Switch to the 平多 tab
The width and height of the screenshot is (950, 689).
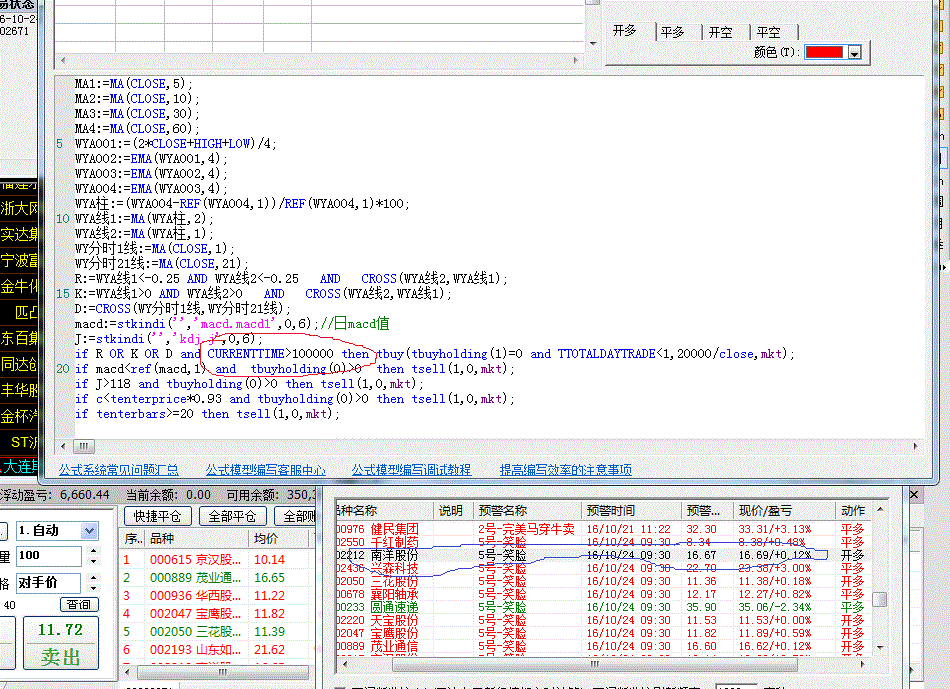tap(673, 32)
